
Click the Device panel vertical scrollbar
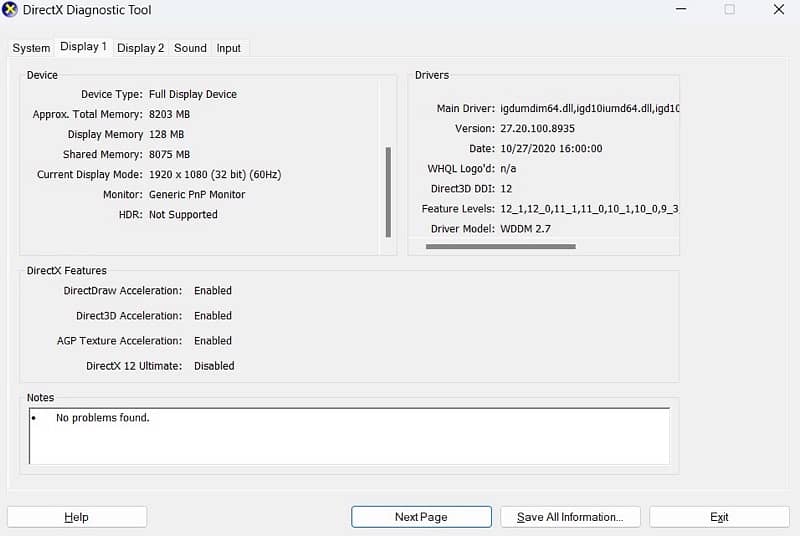tap(388, 190)
